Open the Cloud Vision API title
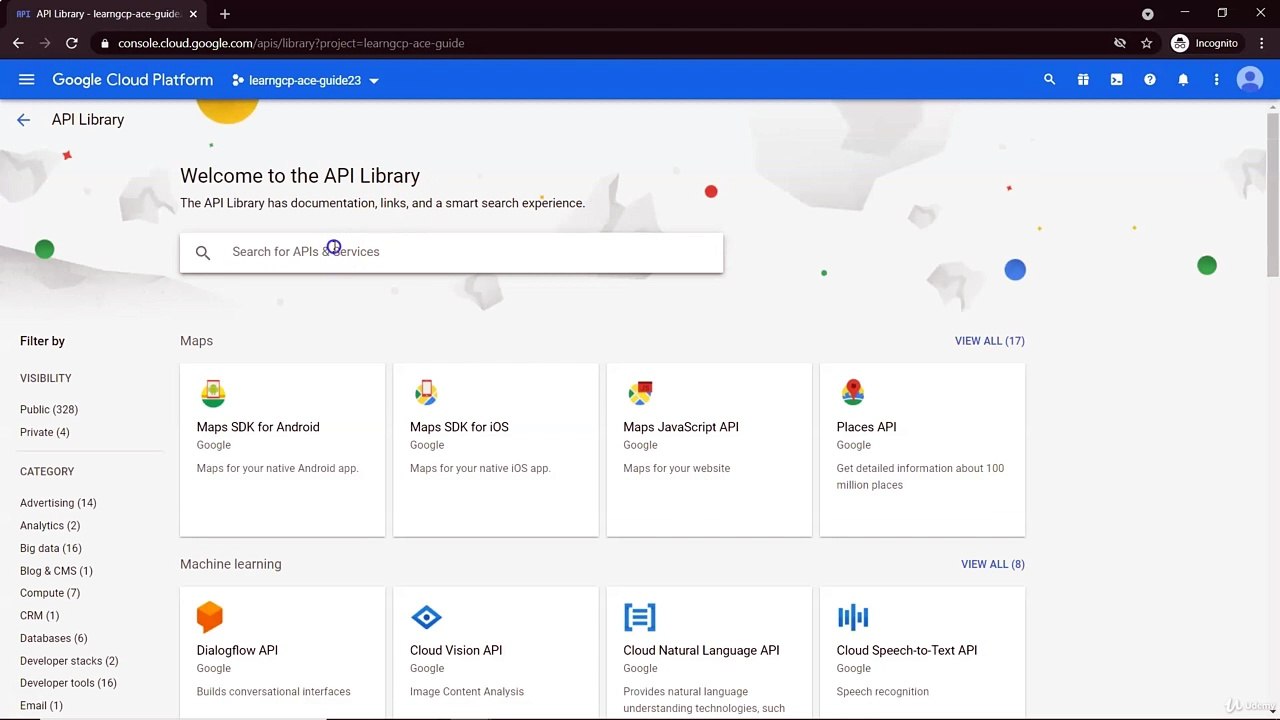 [x=456, y=650]
